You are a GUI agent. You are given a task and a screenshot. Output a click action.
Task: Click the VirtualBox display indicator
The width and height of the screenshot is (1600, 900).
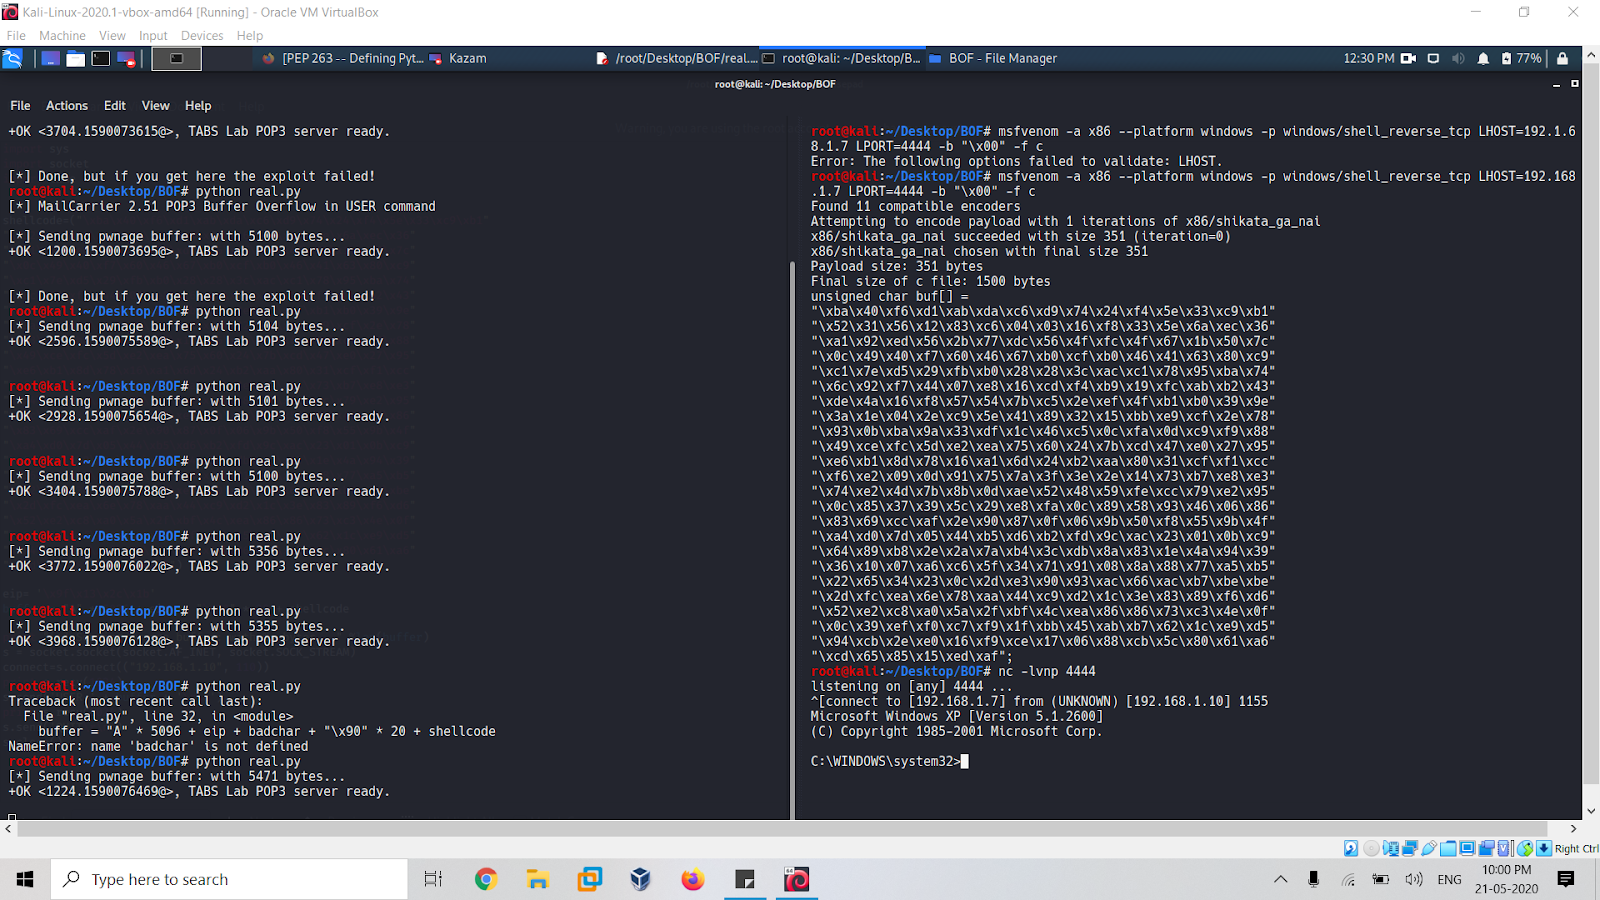[1467, 849]
